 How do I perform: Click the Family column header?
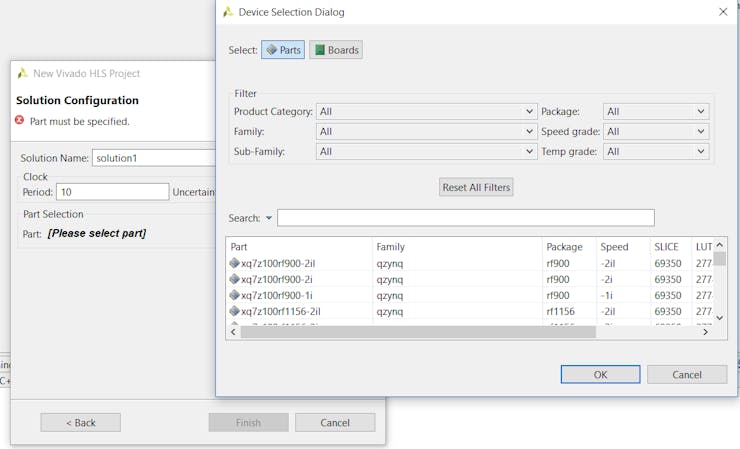click(457, 246)
